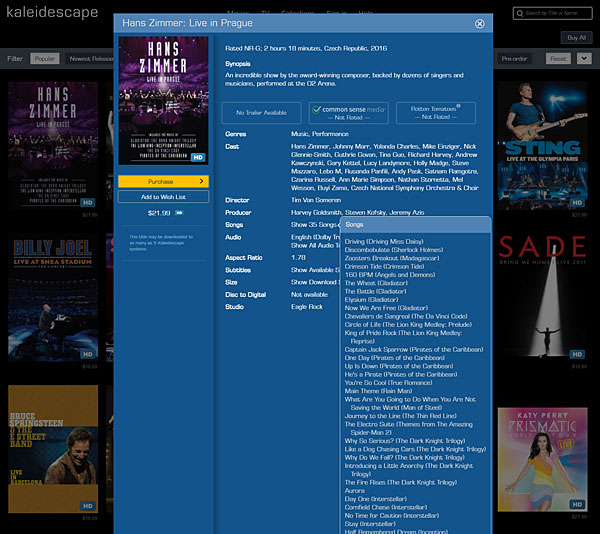Click HD badge on Sade cover
The height and width of the screenshot is (534, 600).
(x=577, y=355)
